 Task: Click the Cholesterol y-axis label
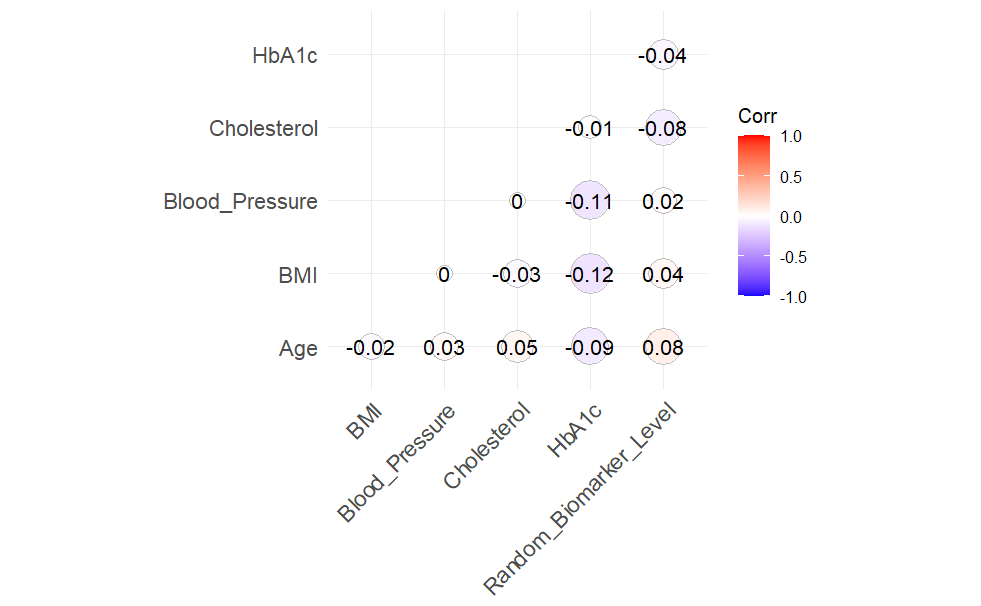coord(263,128)
